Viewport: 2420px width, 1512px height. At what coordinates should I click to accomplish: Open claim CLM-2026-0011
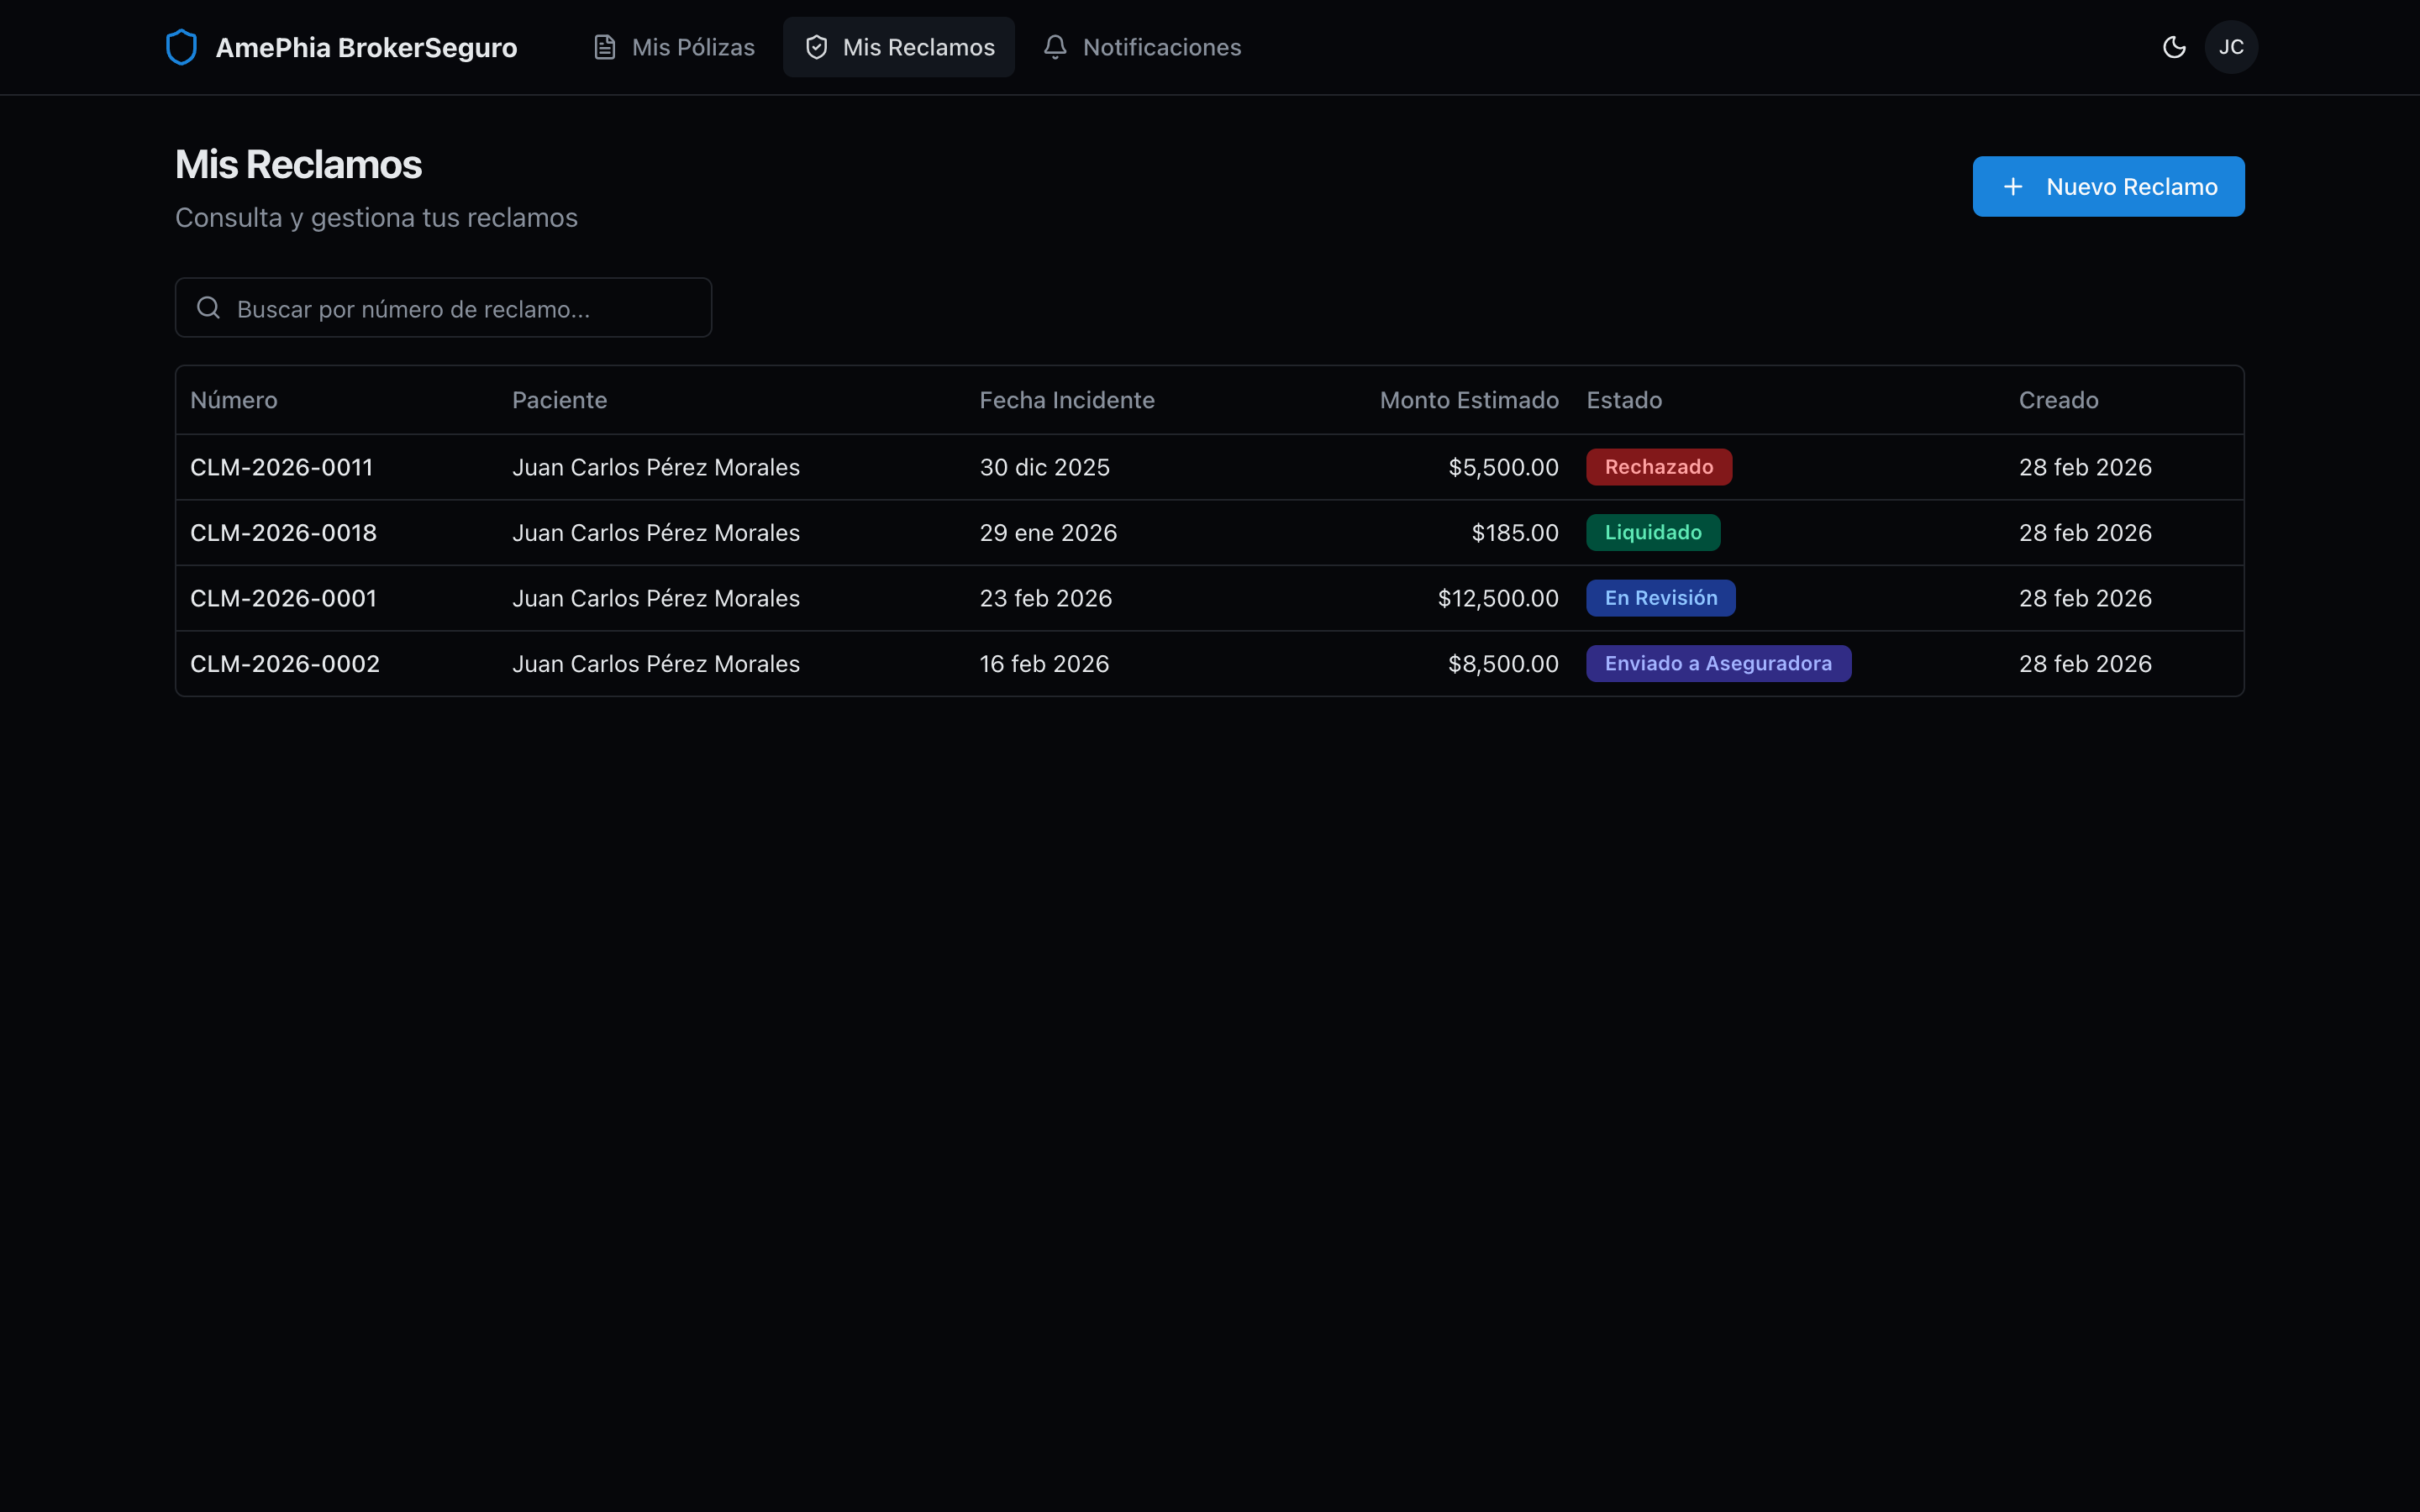281,467
